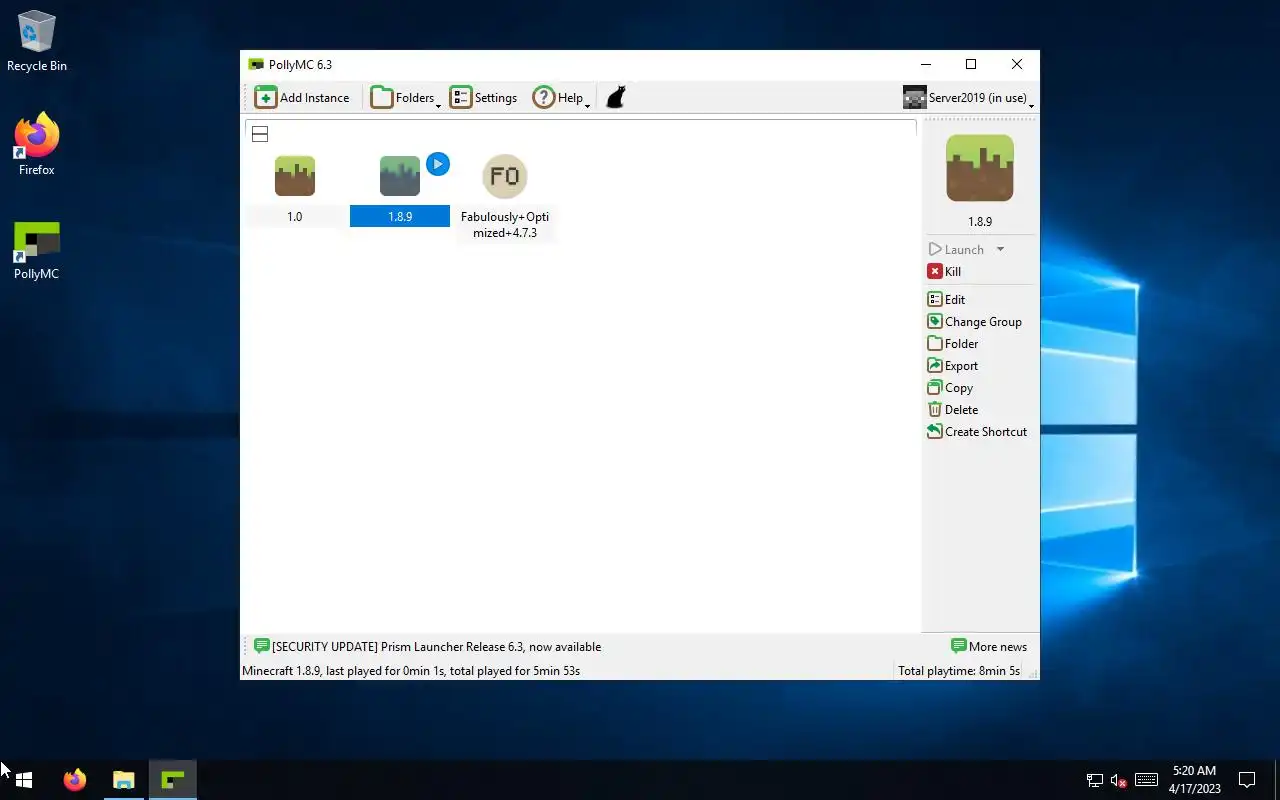The width and height of the screenshot is (1280, 800).
Task: Create Shortcut for the instance
Action: click(x=978, y=431)
